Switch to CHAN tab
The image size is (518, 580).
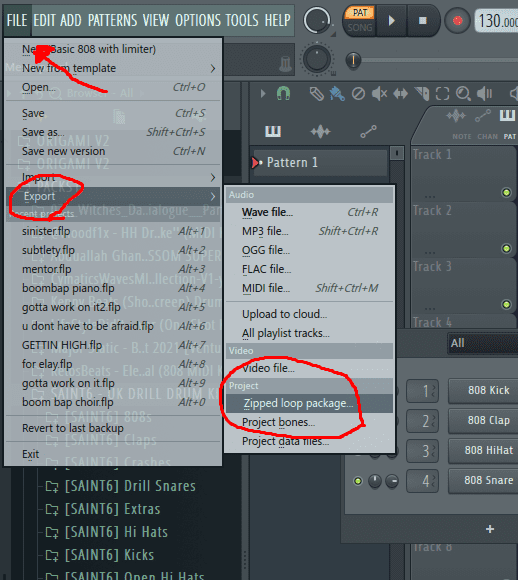tap(487, 136)
